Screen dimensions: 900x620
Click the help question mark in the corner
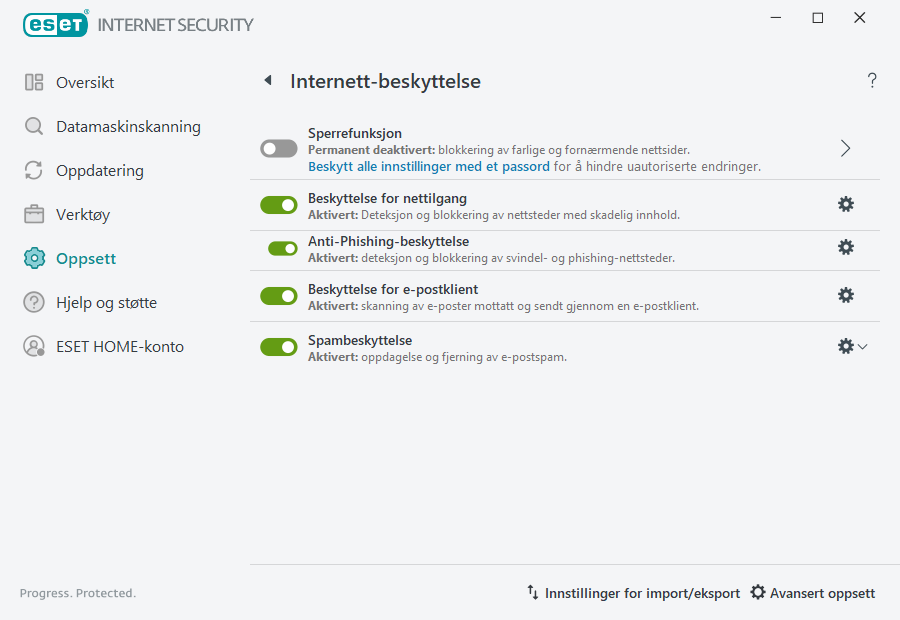click(871, 80)
